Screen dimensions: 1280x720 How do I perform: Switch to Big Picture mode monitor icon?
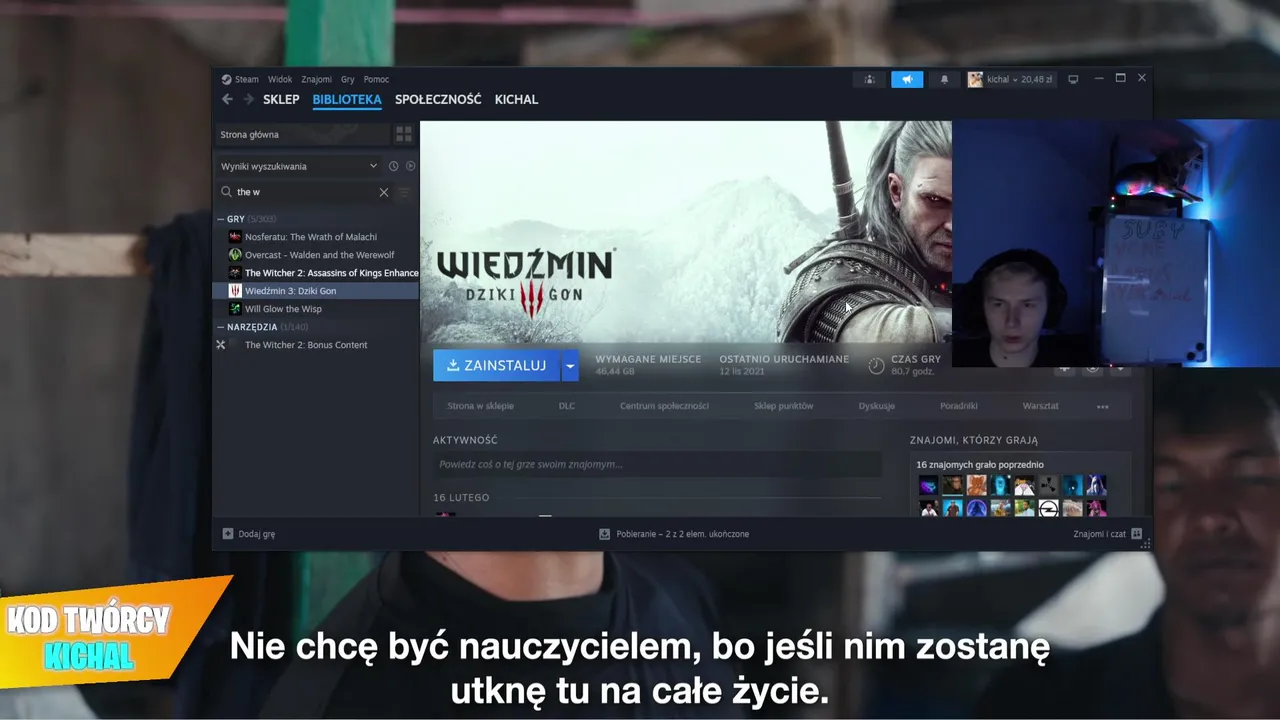tap(1073, 79)
